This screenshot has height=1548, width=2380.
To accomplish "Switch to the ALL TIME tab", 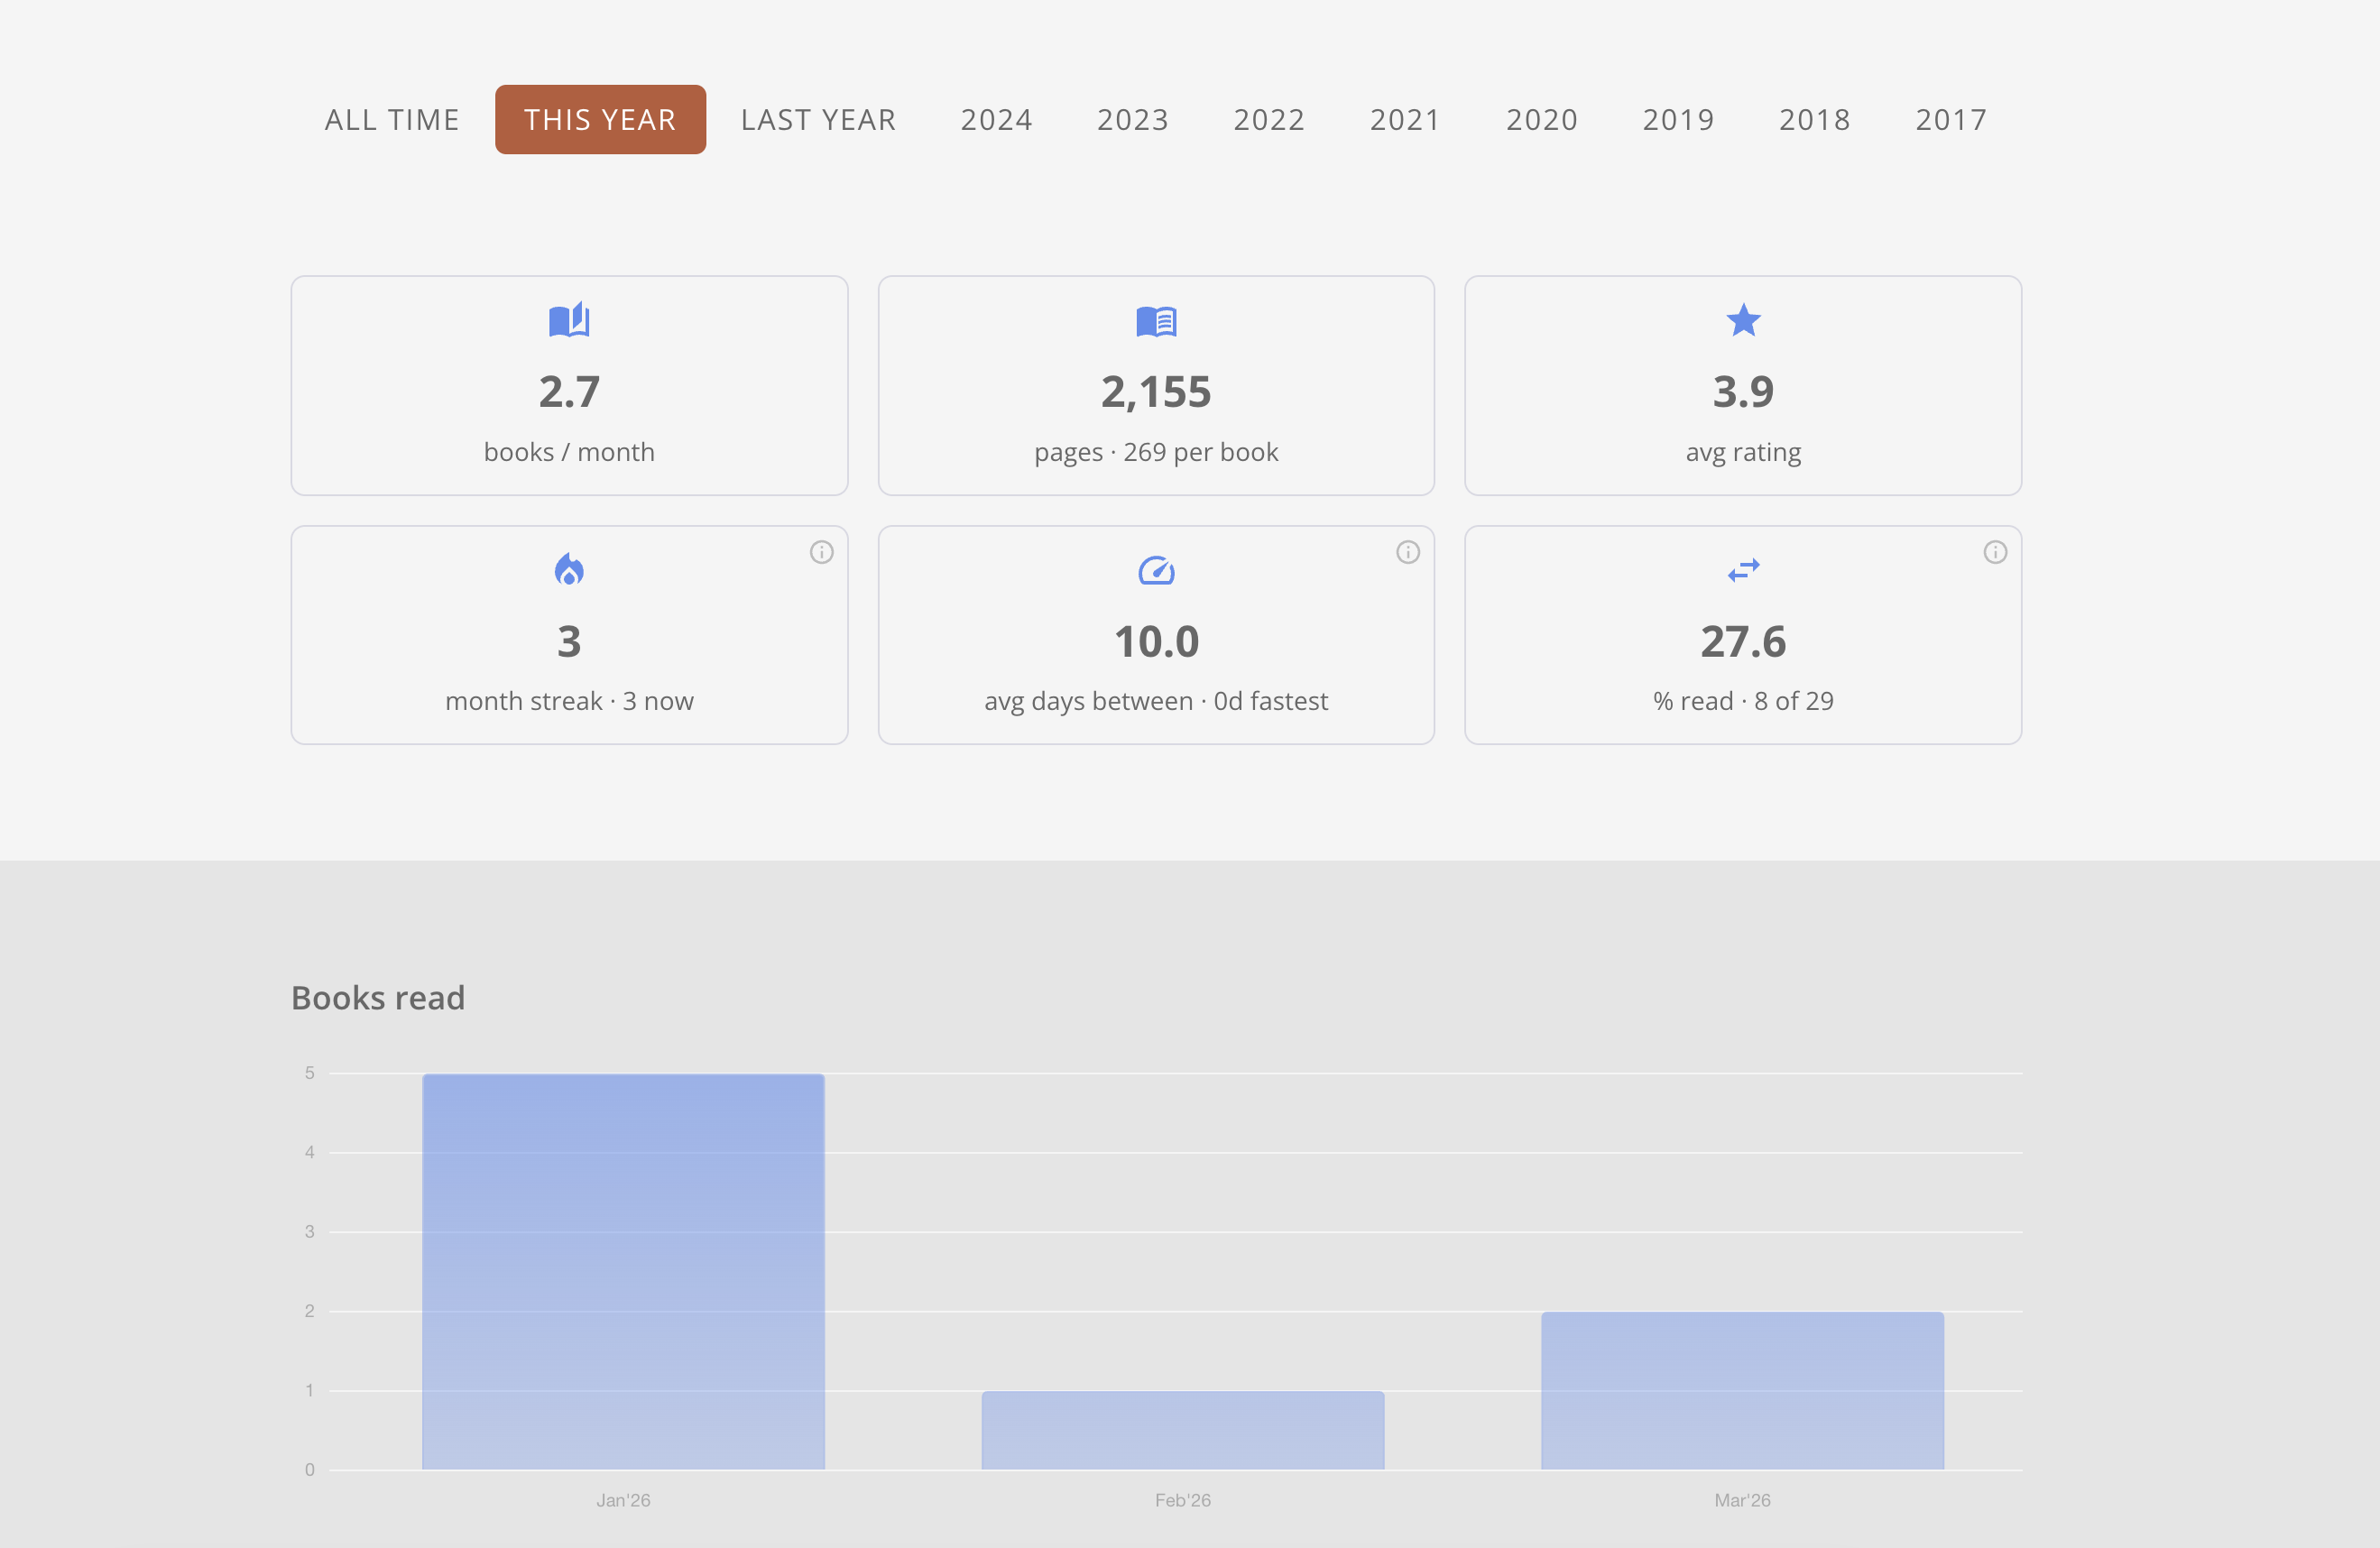I will [392, 120].
